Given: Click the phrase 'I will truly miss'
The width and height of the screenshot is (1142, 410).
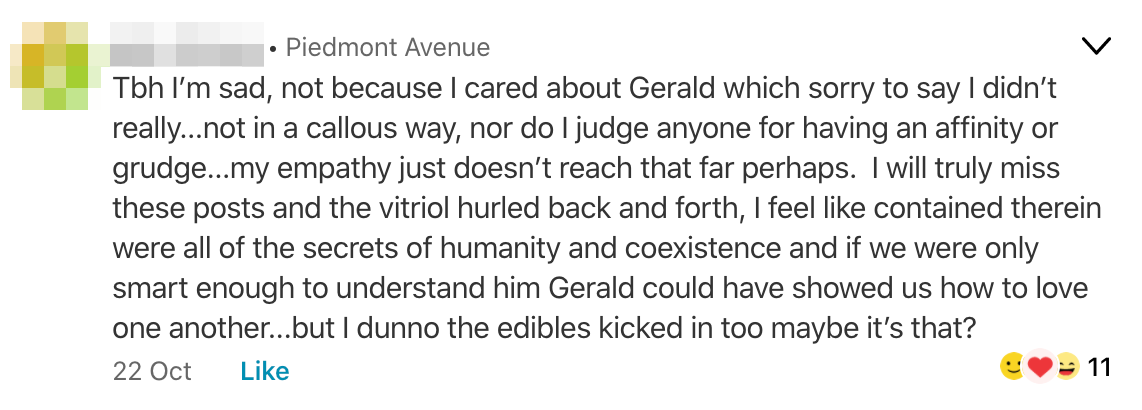Looking at the screenshot, I should [x=965, y=168].
